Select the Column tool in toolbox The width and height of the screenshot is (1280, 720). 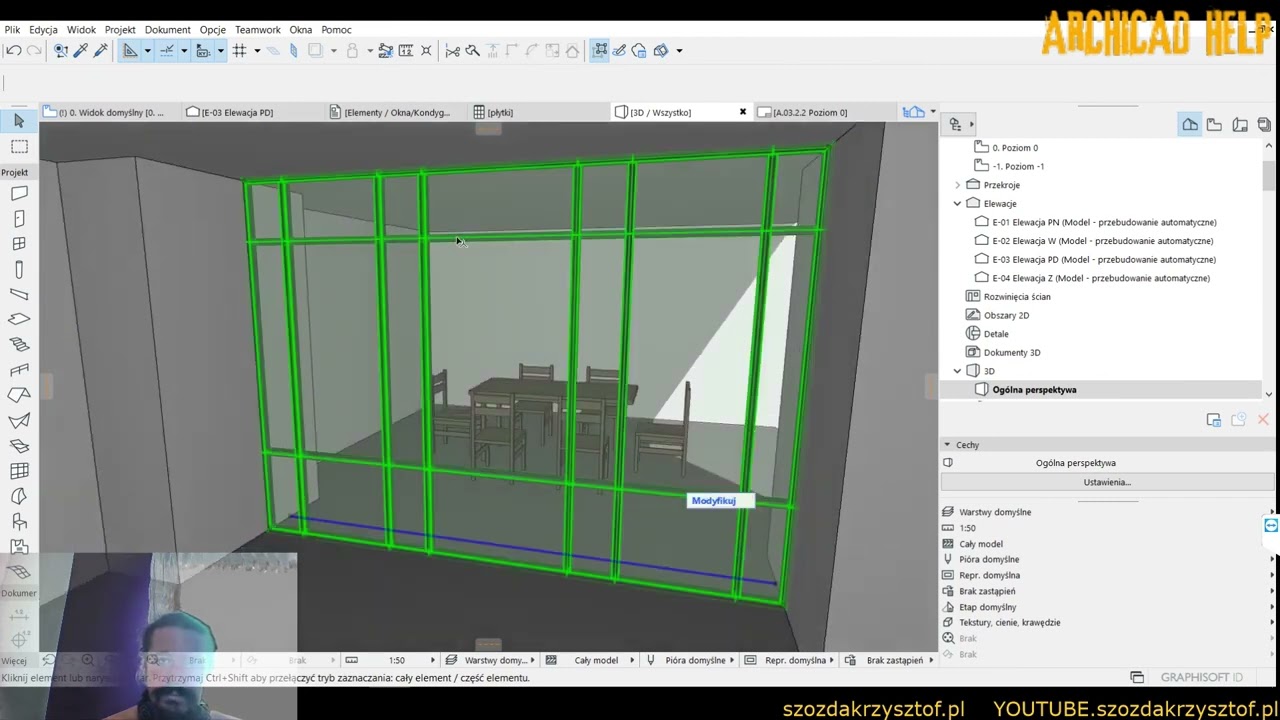19,270
